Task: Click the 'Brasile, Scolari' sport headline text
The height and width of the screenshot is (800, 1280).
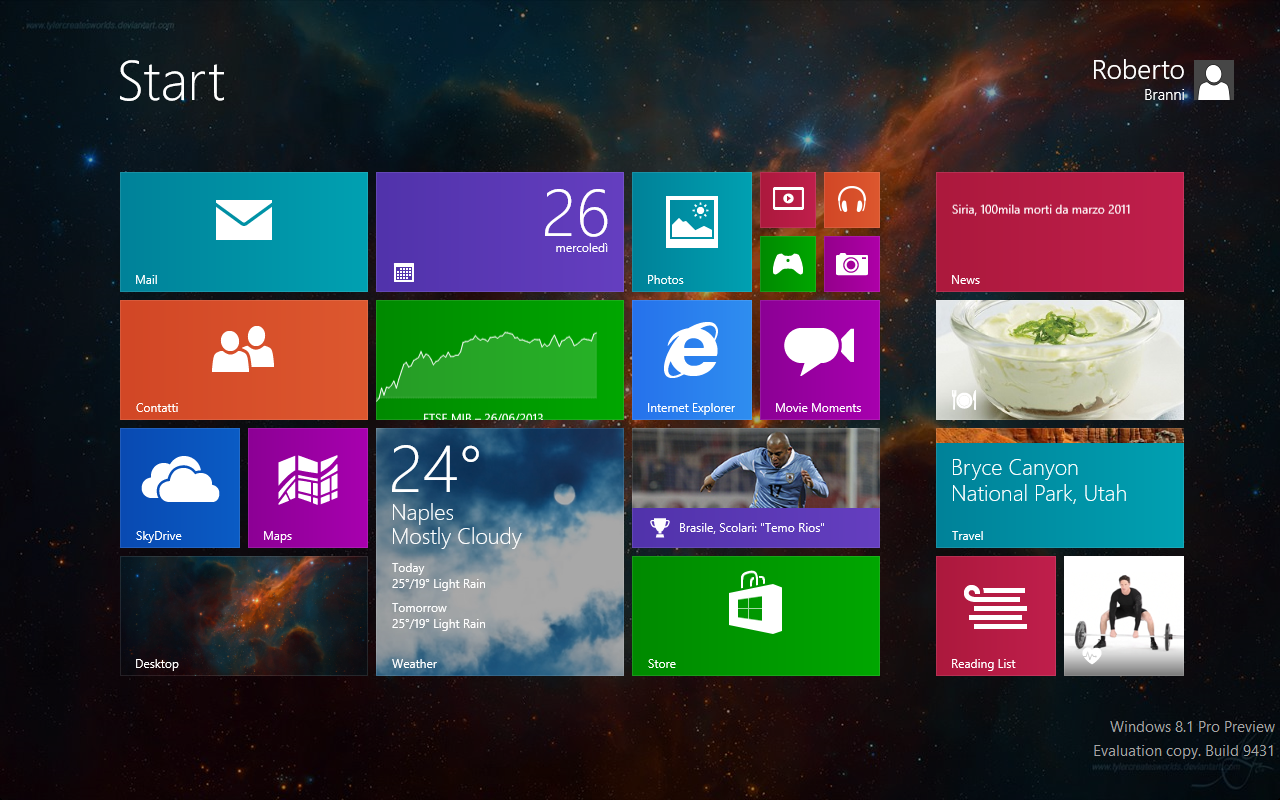Action: [x=752, y=528]
